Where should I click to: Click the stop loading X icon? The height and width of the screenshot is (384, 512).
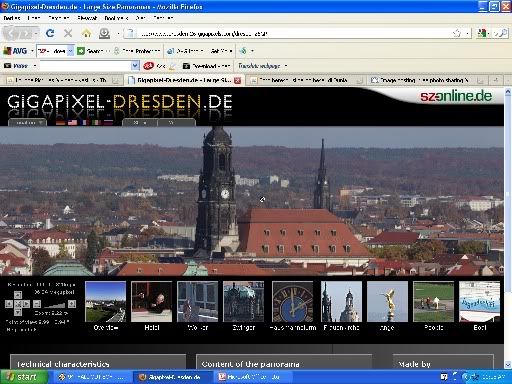68,33
